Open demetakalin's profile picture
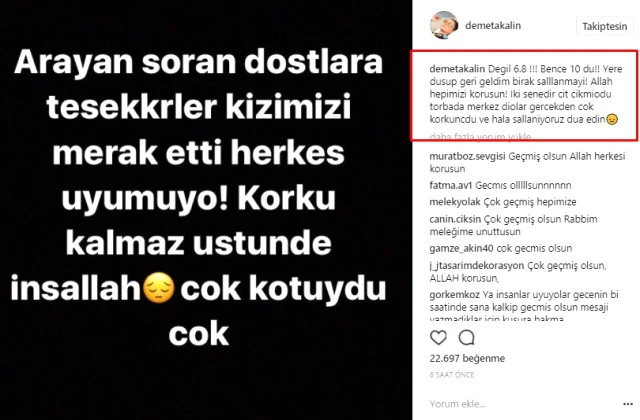 pos(444,25)
